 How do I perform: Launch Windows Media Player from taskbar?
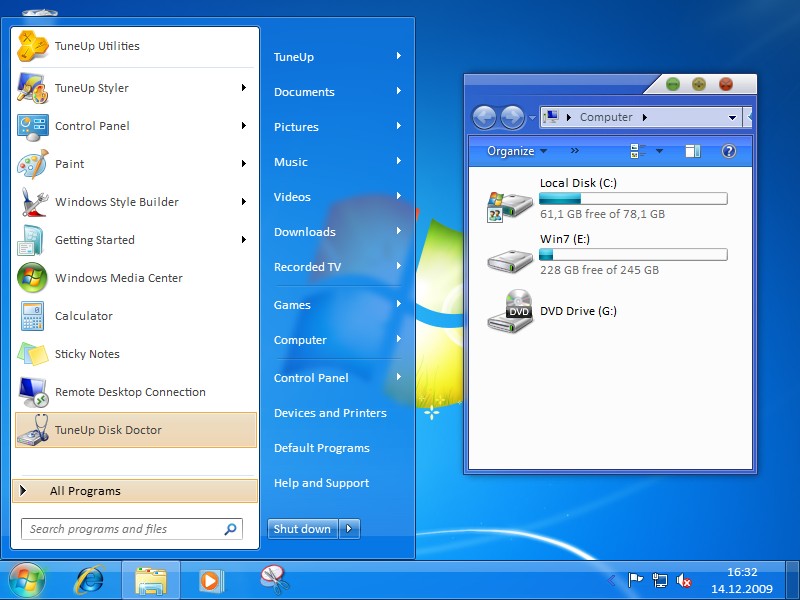[210, 581]
